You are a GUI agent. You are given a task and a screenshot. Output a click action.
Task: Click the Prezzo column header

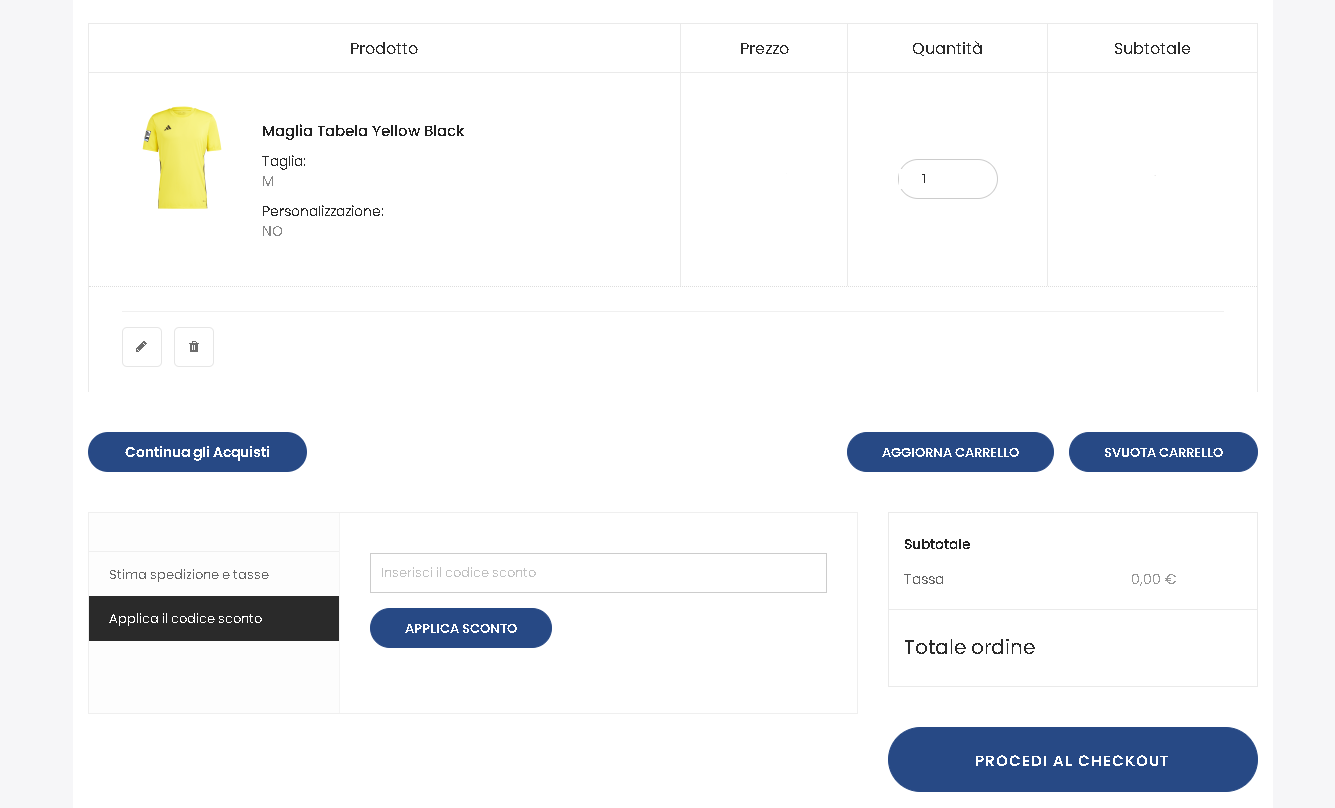(x=764, y=48)
